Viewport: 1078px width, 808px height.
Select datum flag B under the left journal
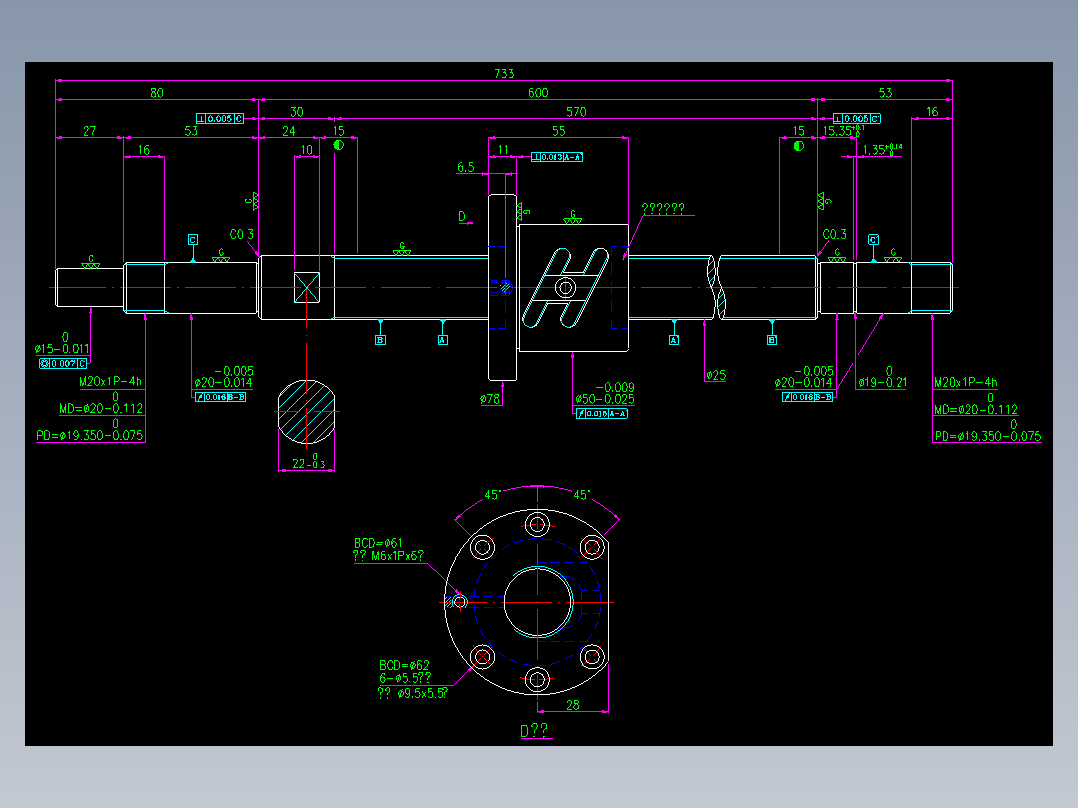(381, 340)
